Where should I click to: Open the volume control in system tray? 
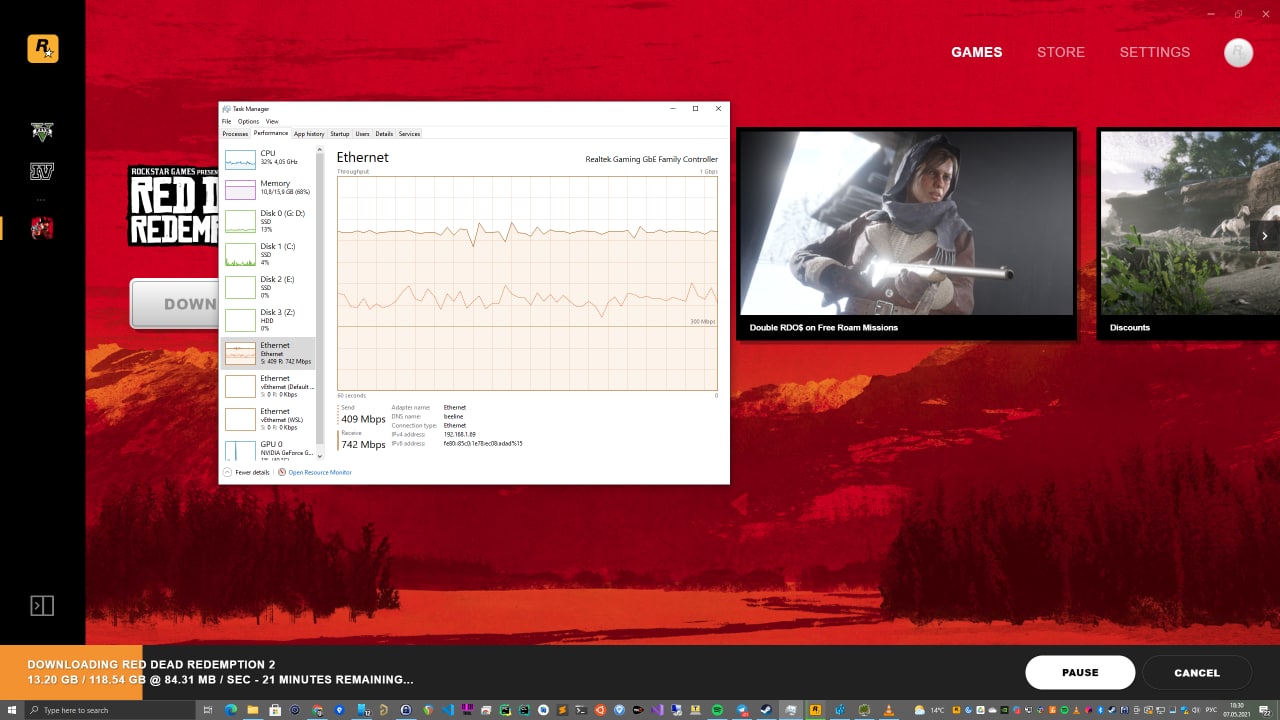(x=1196, y=710)
